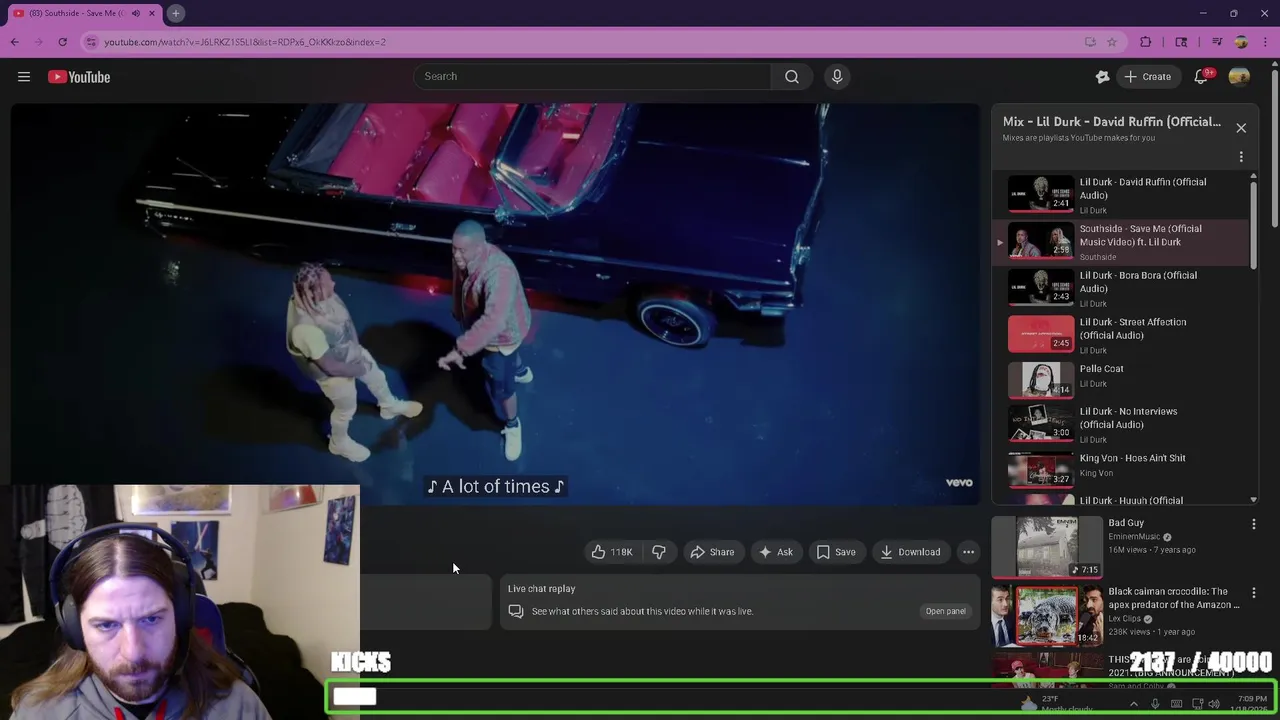Open Chrome three-dot menu
Viewport: 1280px width, 720px height.
(1265, 42)
